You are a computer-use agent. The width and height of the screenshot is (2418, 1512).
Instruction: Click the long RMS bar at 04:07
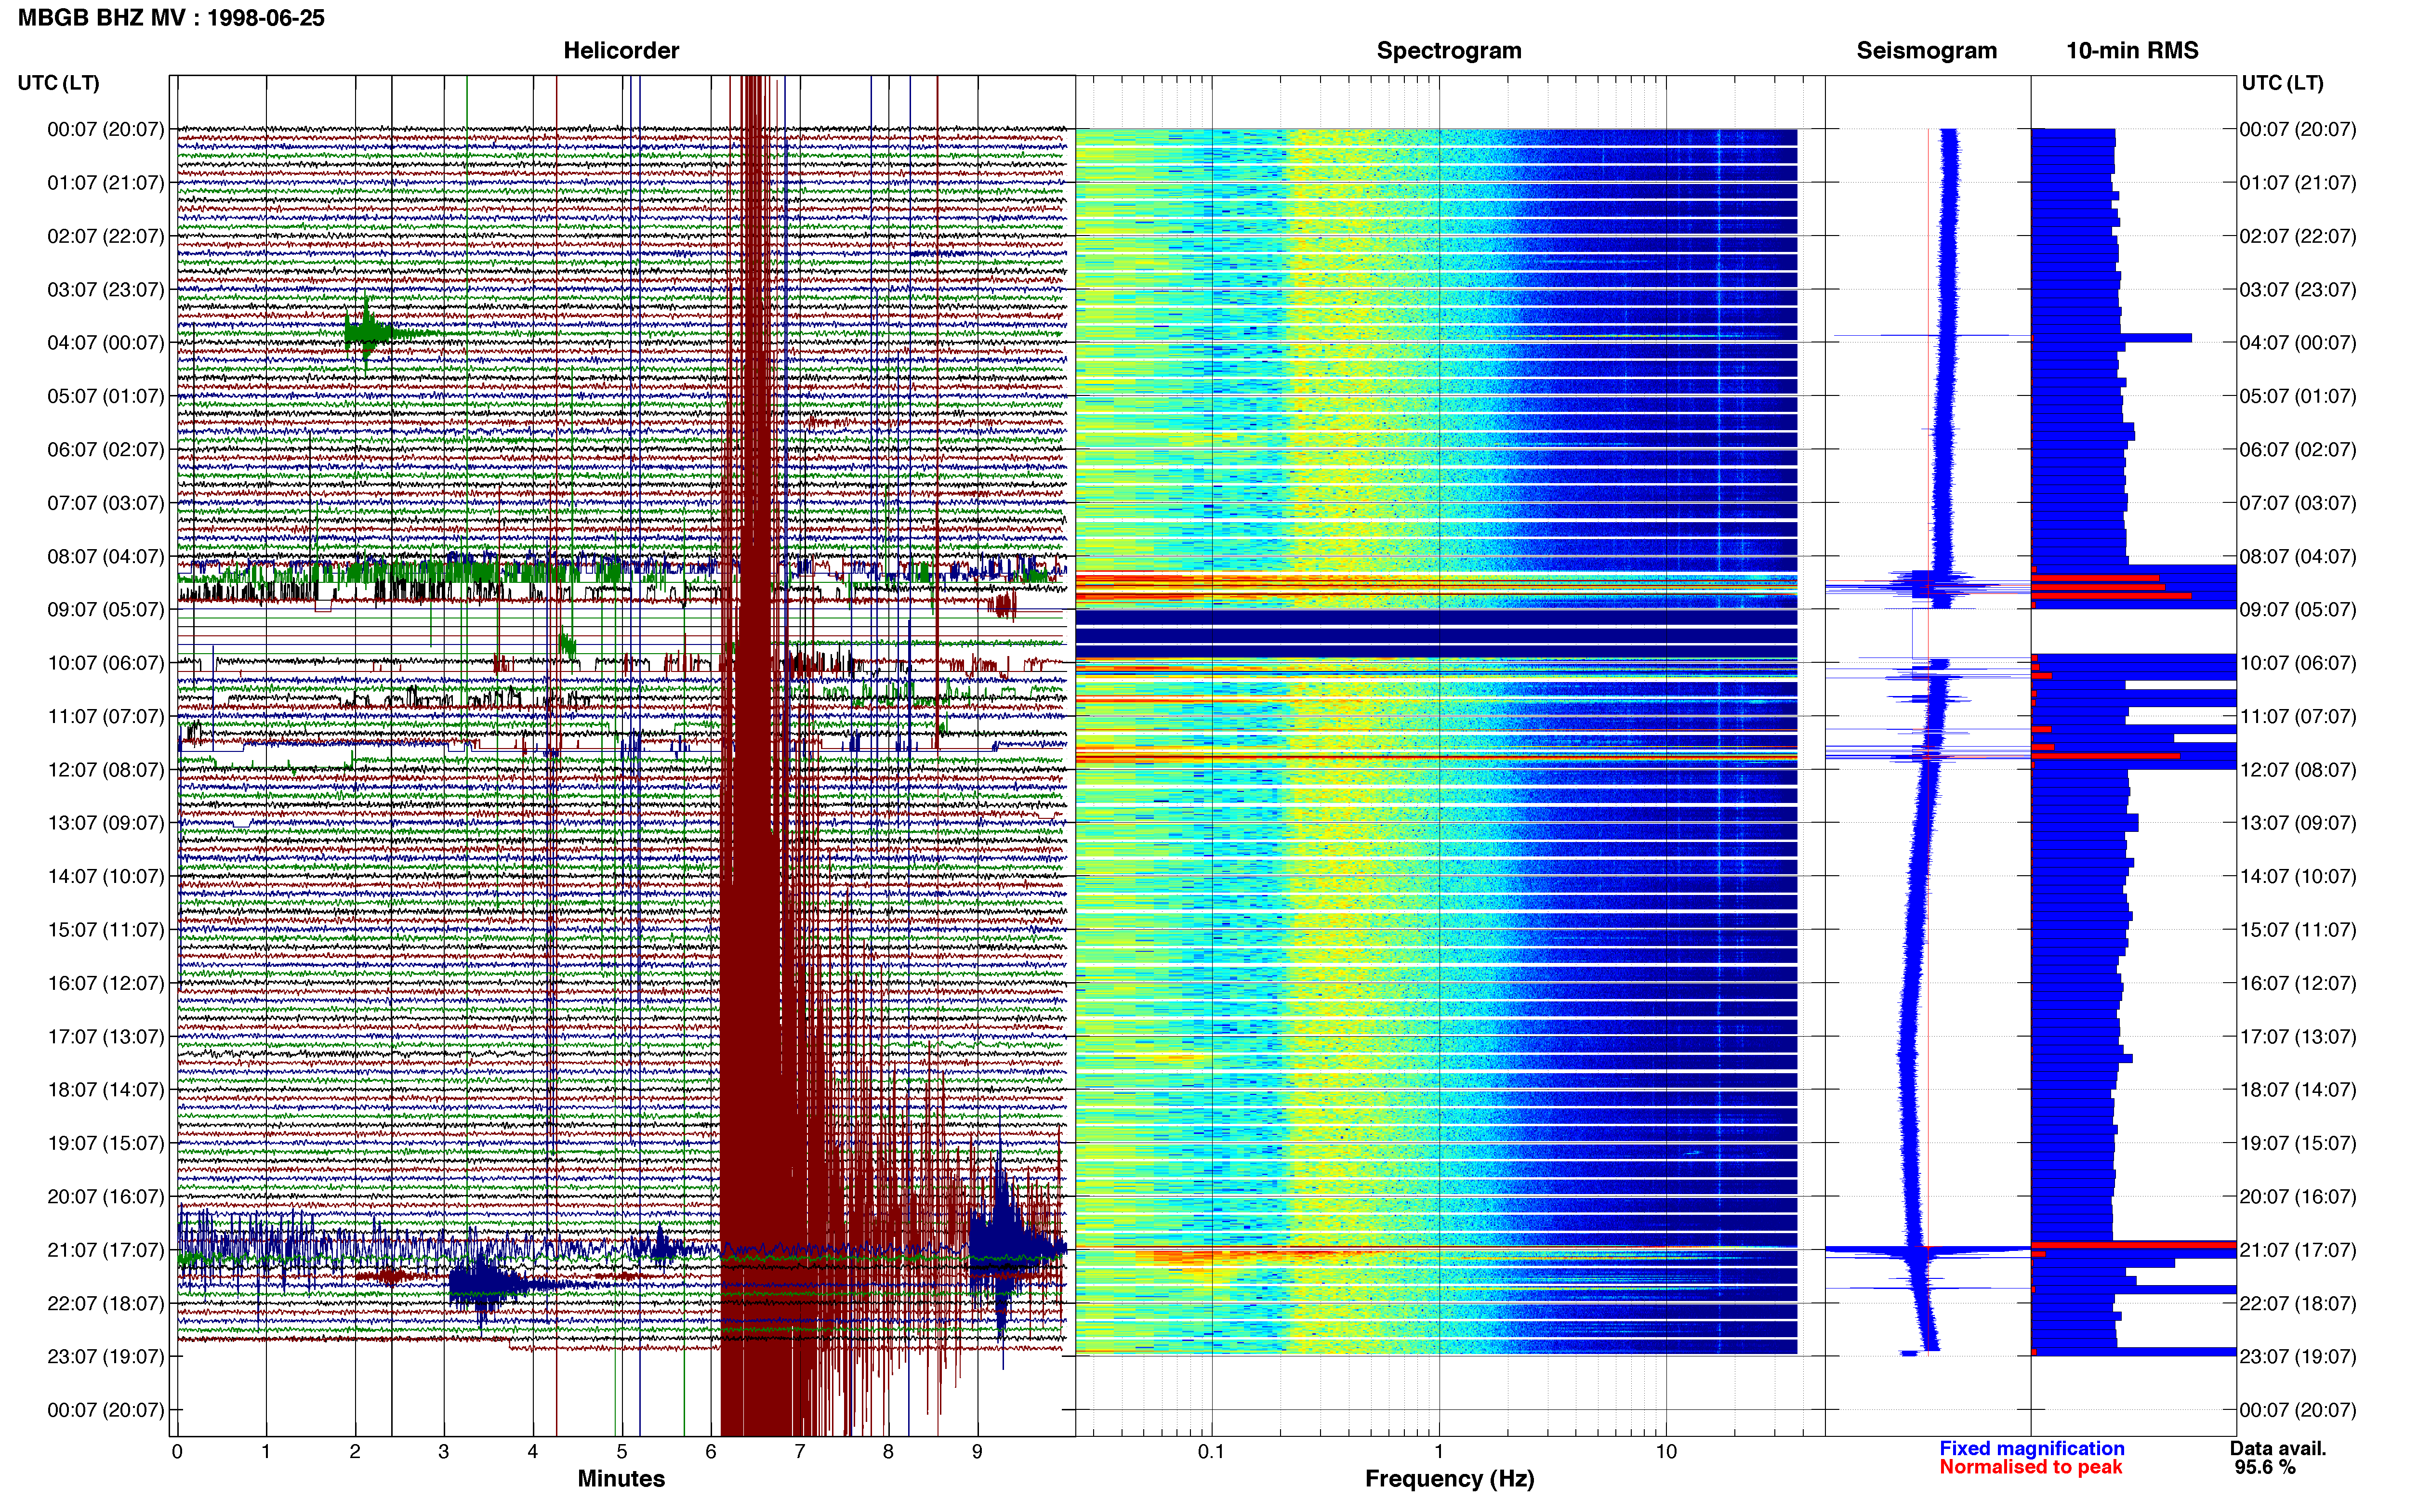pos(2111,338)
